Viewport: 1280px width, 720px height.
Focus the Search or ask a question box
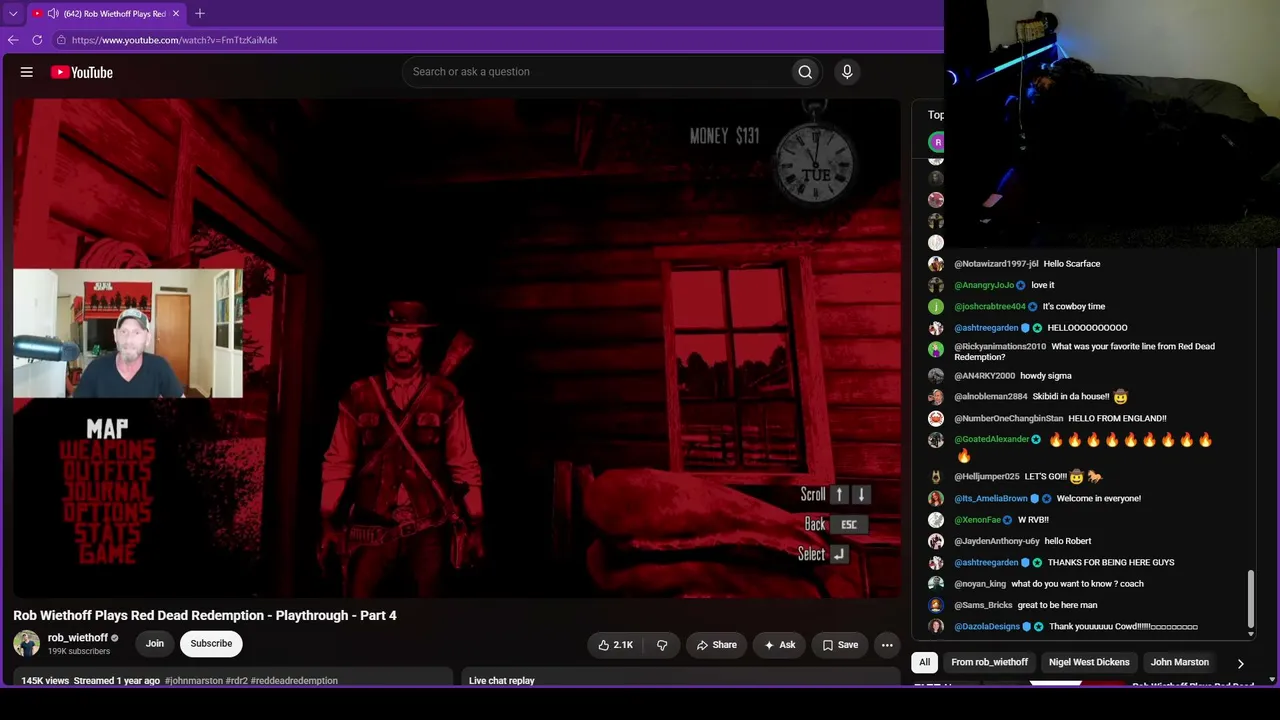pos(596,72)
